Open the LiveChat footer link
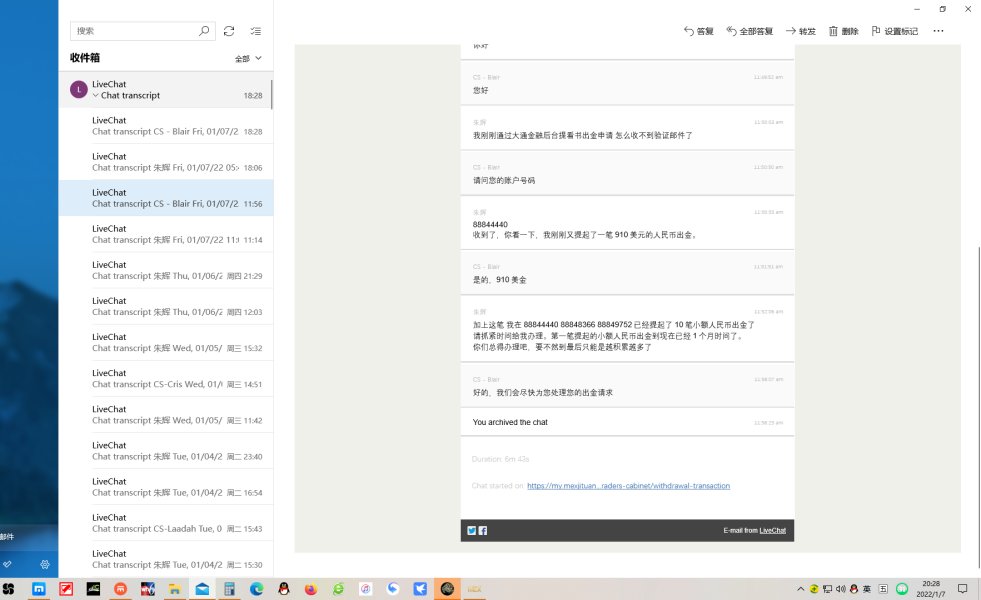 [x=772, y=530]
